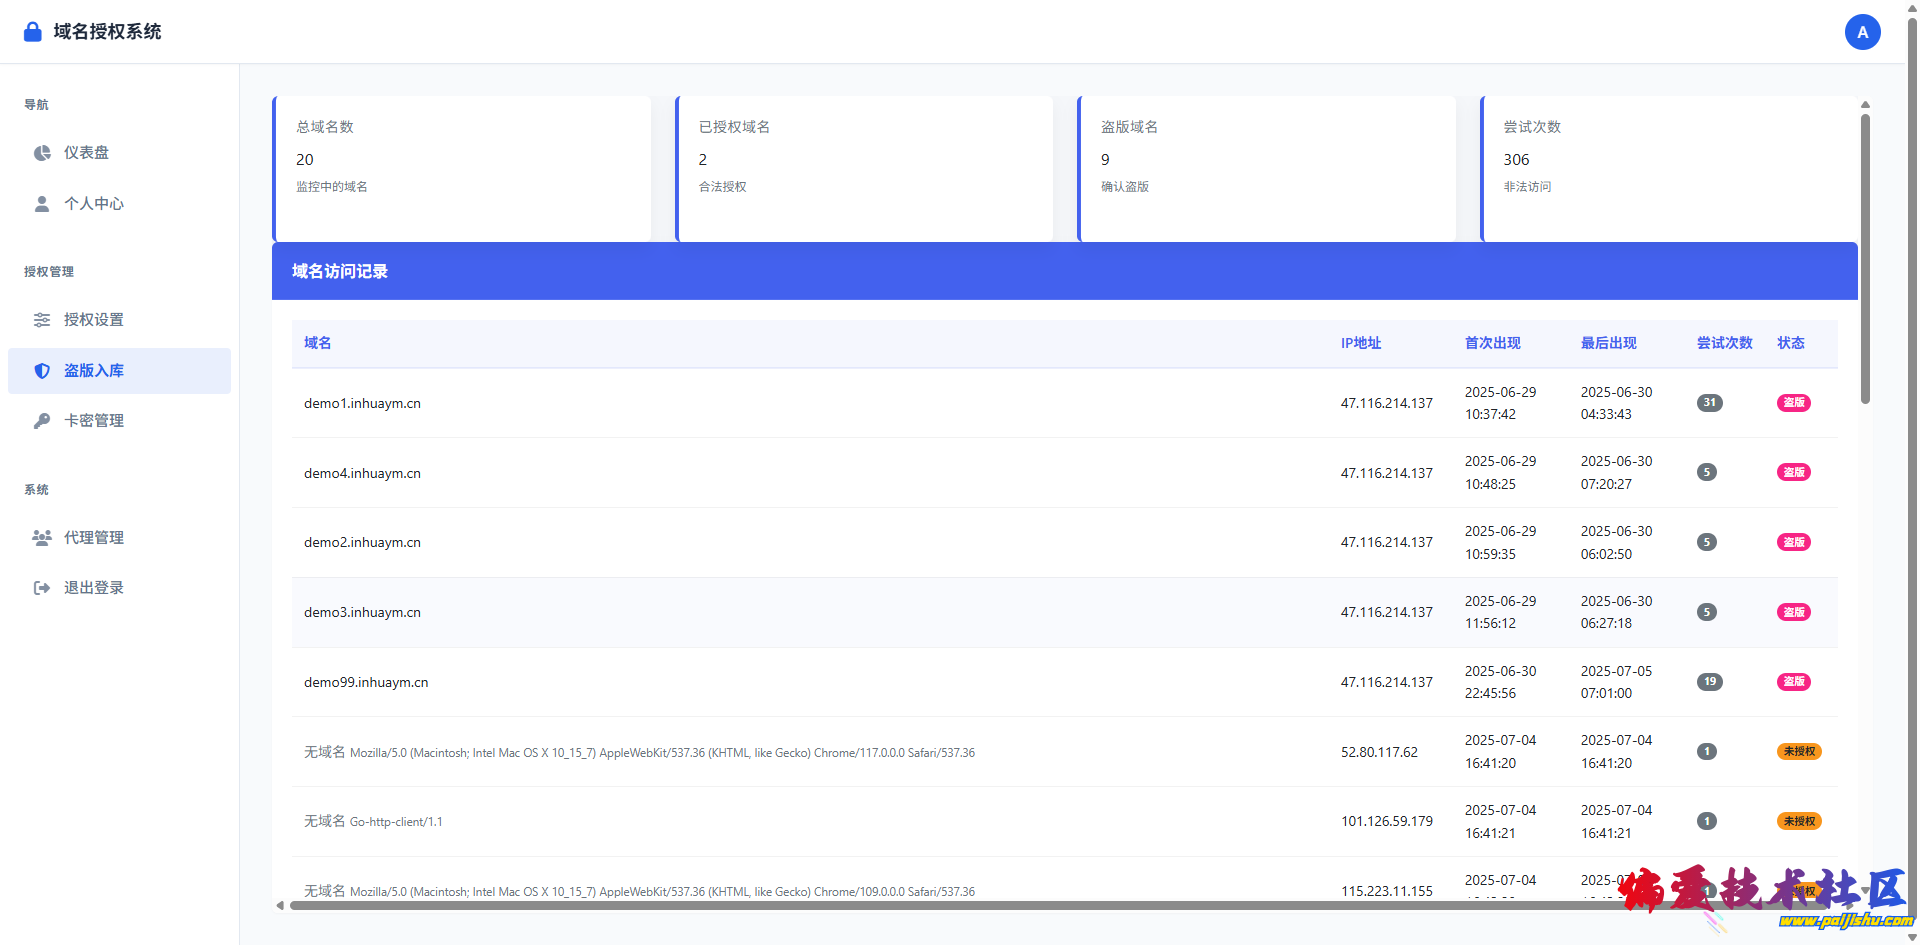Click the key icon for 卡密管理
Screen dimensions: 1920x945
pyautogui.click(x=42, y=421)
